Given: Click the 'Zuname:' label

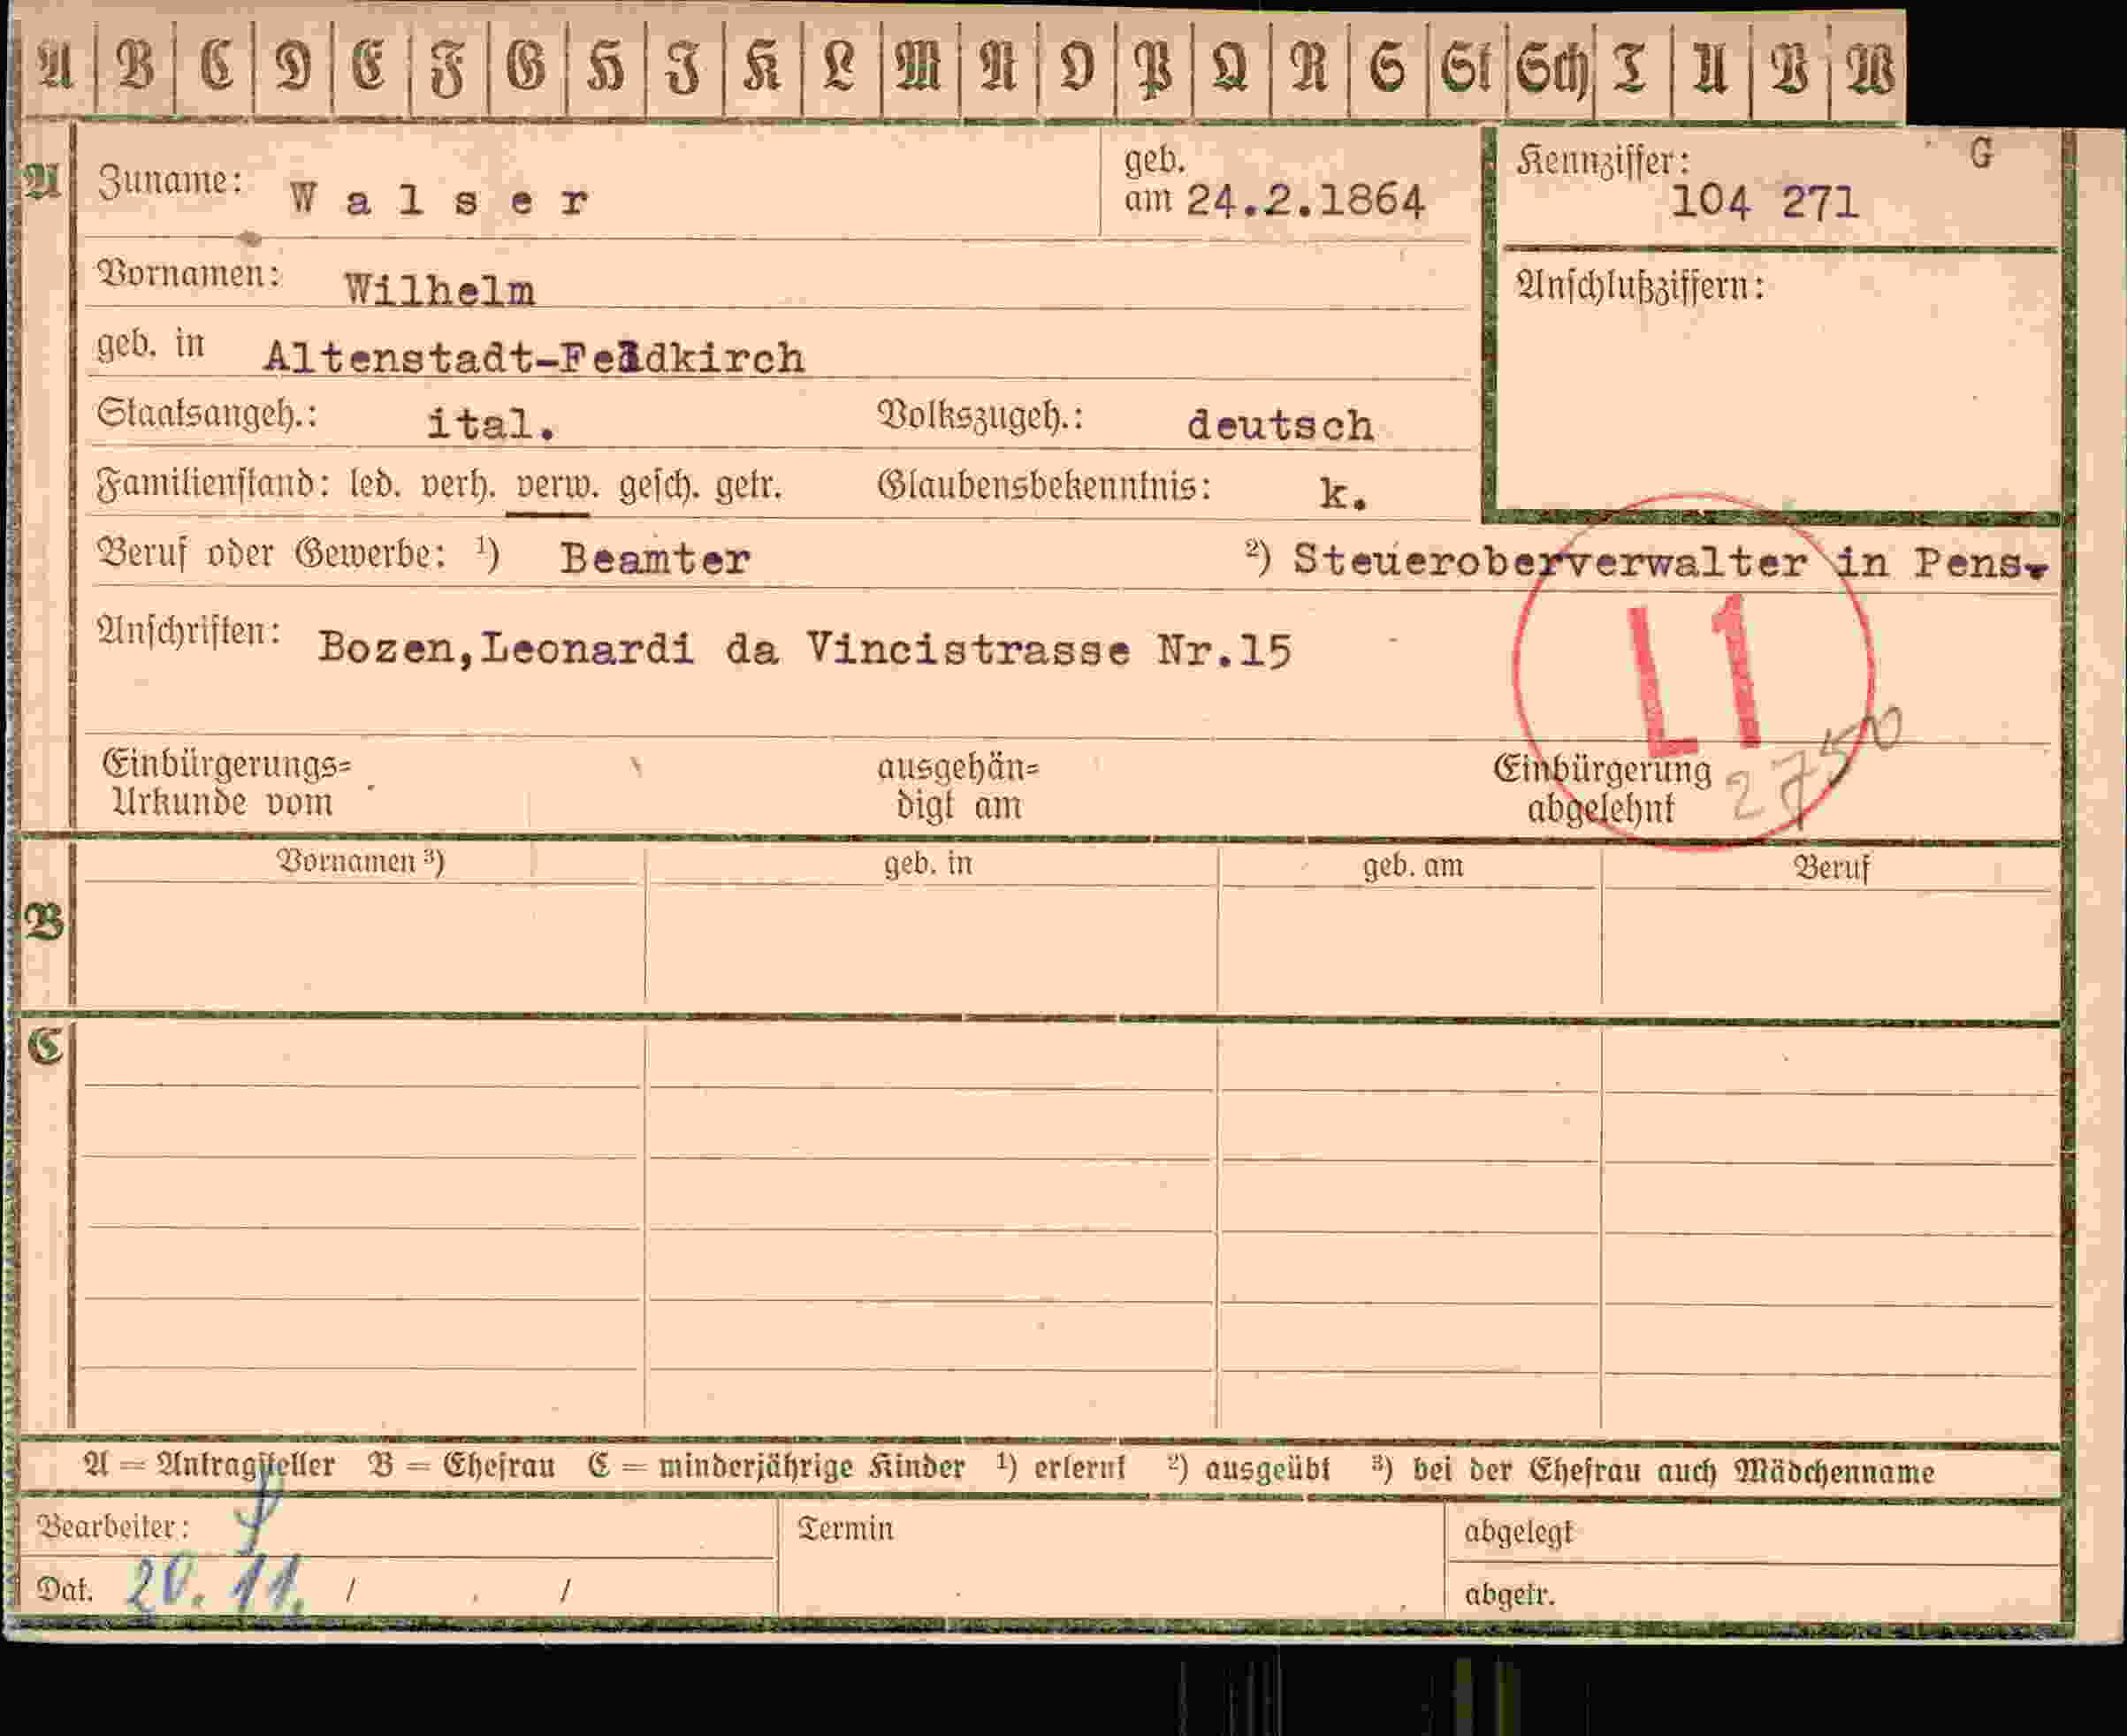Looking at the screenshot, I should (170, 180).
